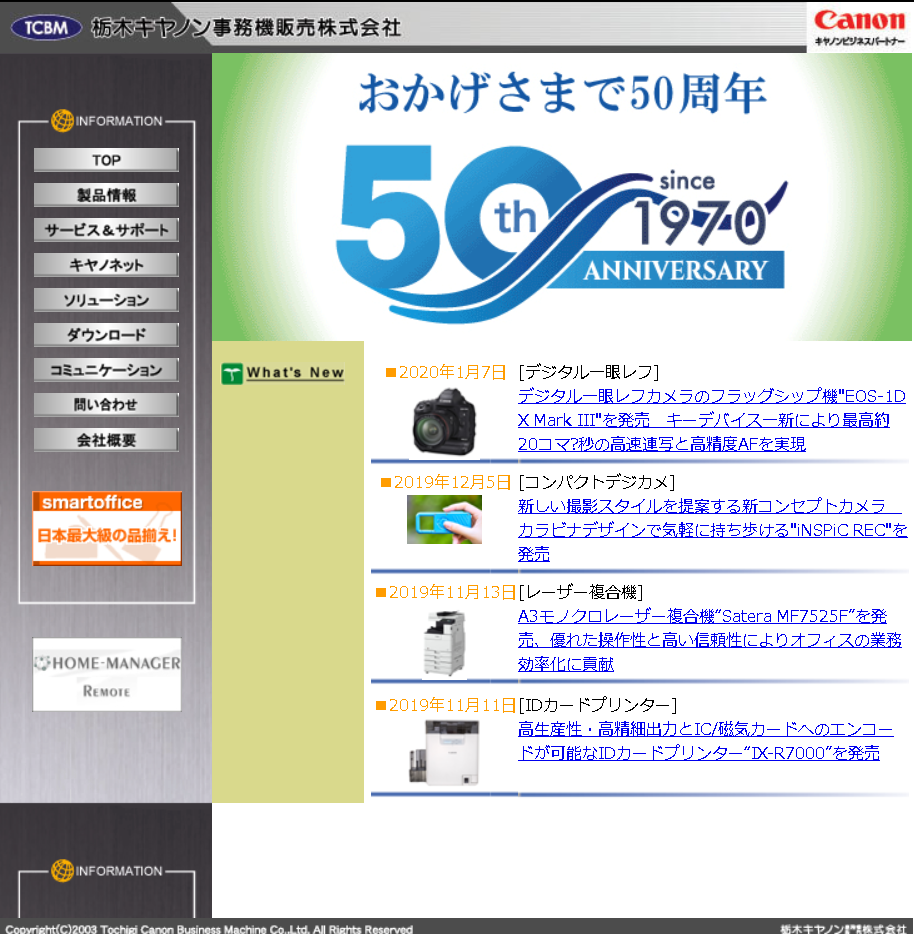Click the ID card printer thumbnail
The width and height of the screenshot is (914, 934).
(444, 752)
